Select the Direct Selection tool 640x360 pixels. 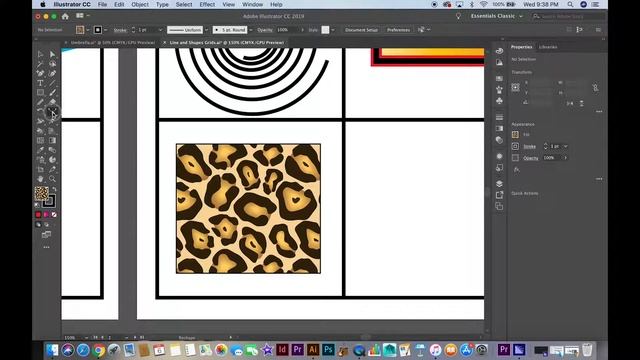point(52,54)
